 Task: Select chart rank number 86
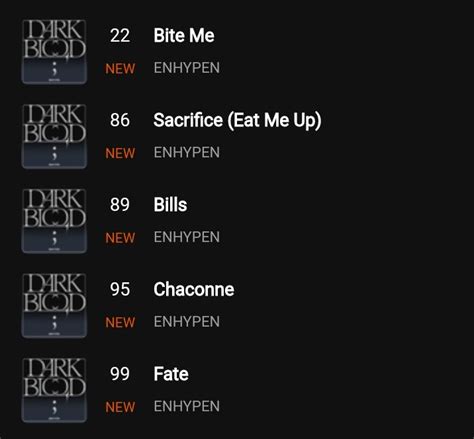tap(120, 120)
